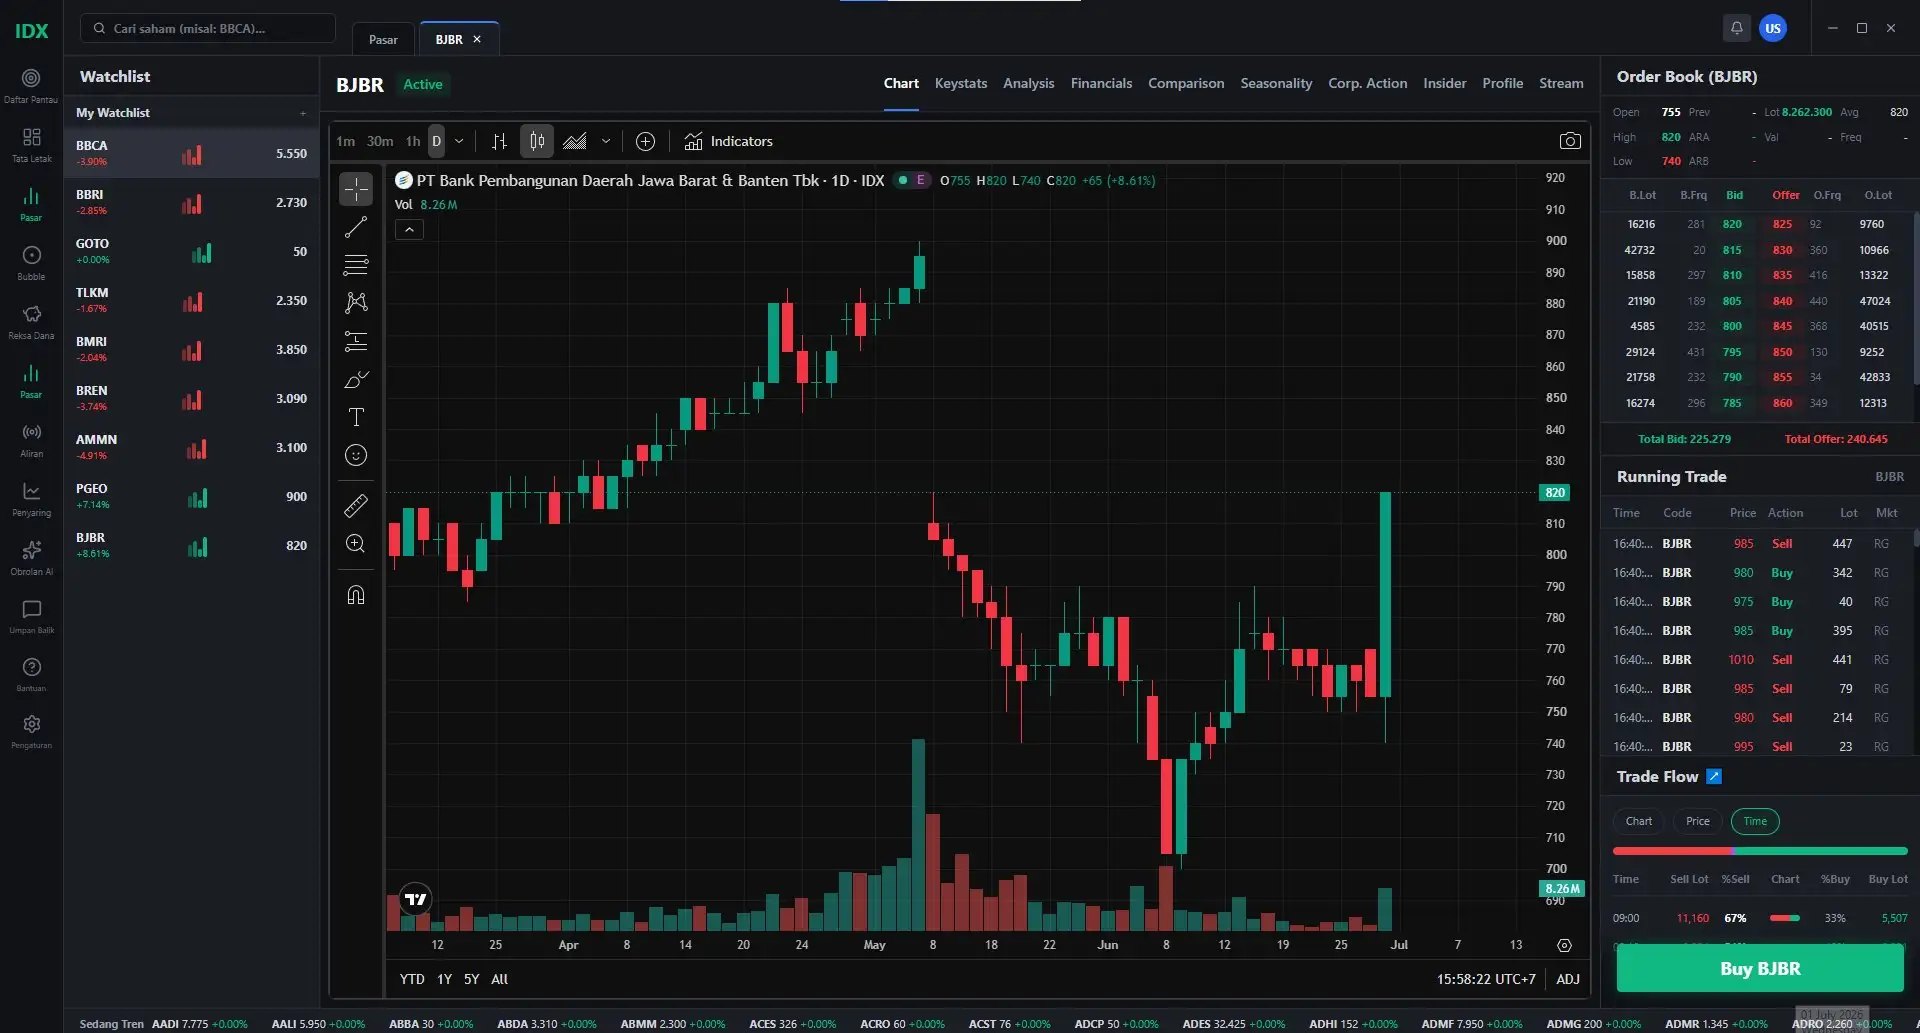This screenshot has height=1033, width=1920.
Task: Select the trend line drawing tool
Action: 356,227
